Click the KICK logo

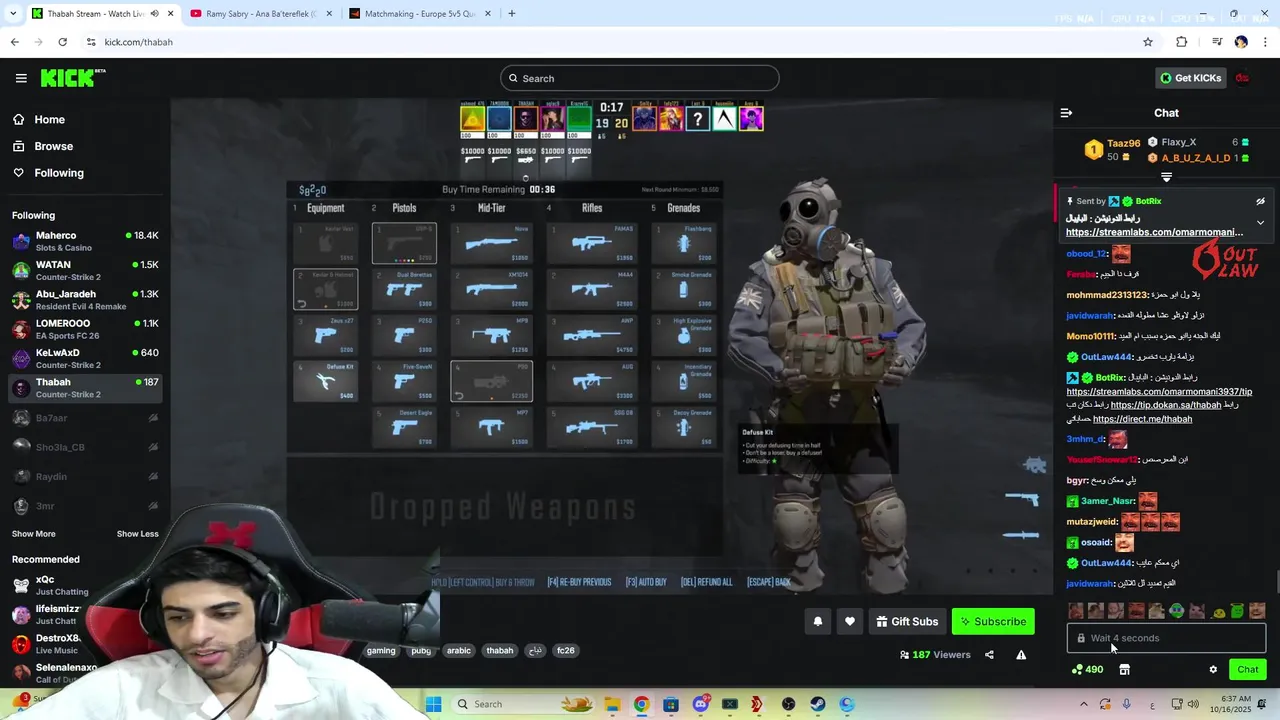click(x=72, y=78)
